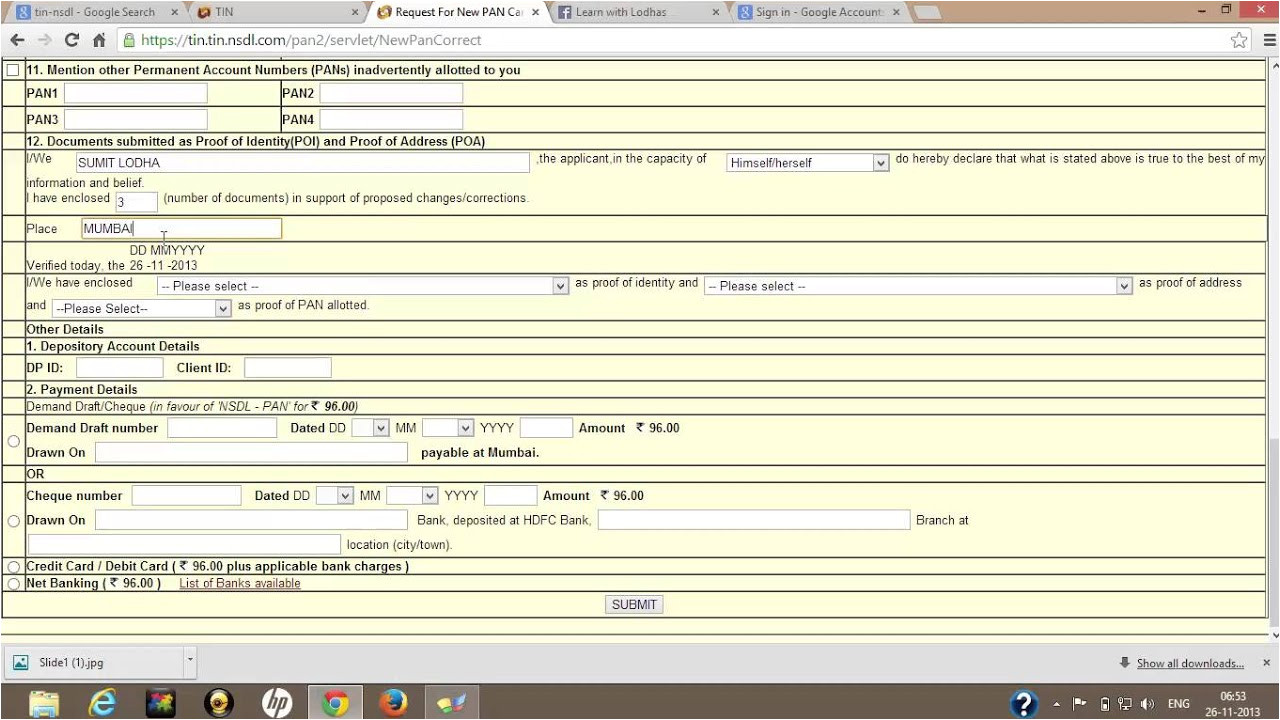Click the browser back arrow
This screenshot has height=720, width=1280.
(x=17, y=40)
